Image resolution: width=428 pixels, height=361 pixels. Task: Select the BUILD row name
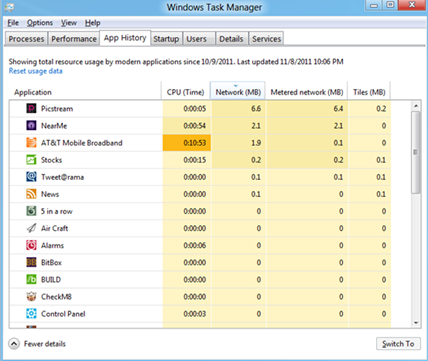pos(51,280)
